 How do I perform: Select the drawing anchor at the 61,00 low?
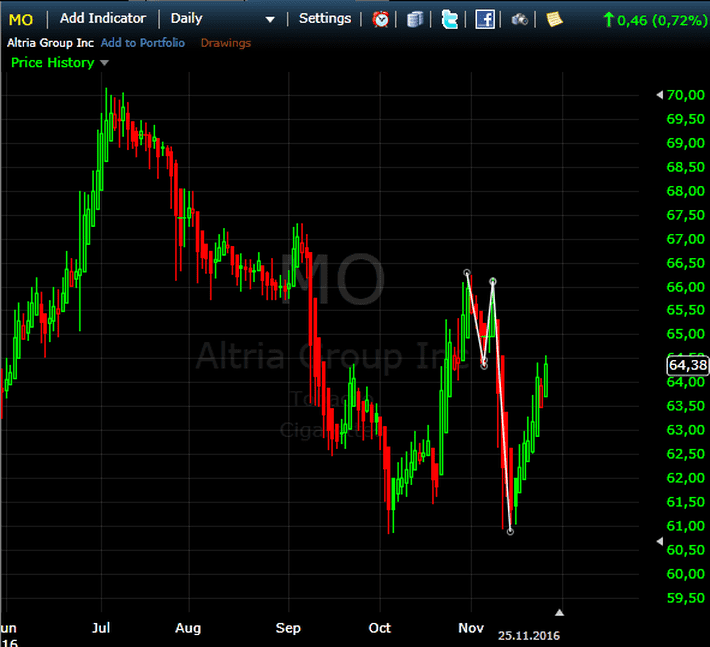click(x=510, y=532)
